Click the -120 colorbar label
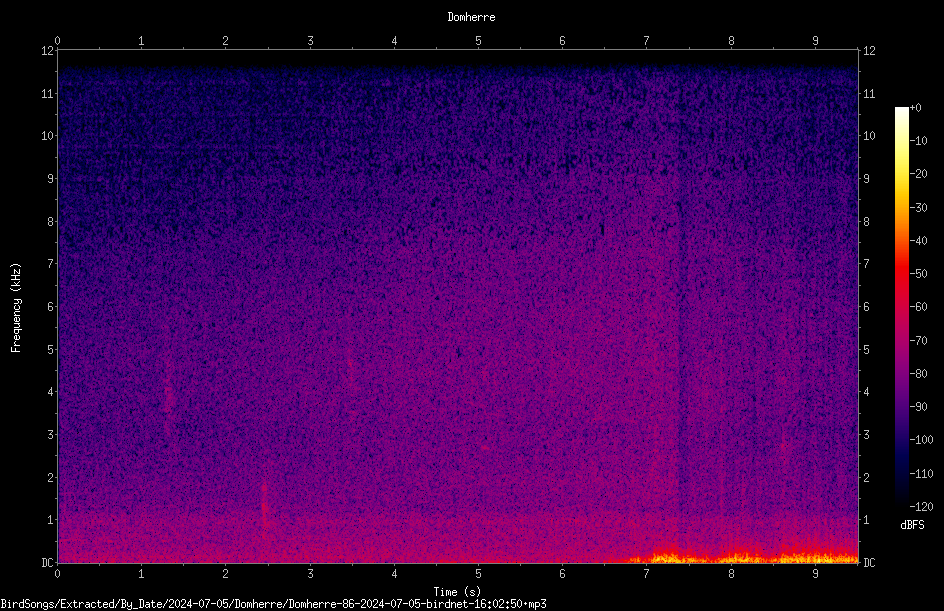 click(921, 507)
